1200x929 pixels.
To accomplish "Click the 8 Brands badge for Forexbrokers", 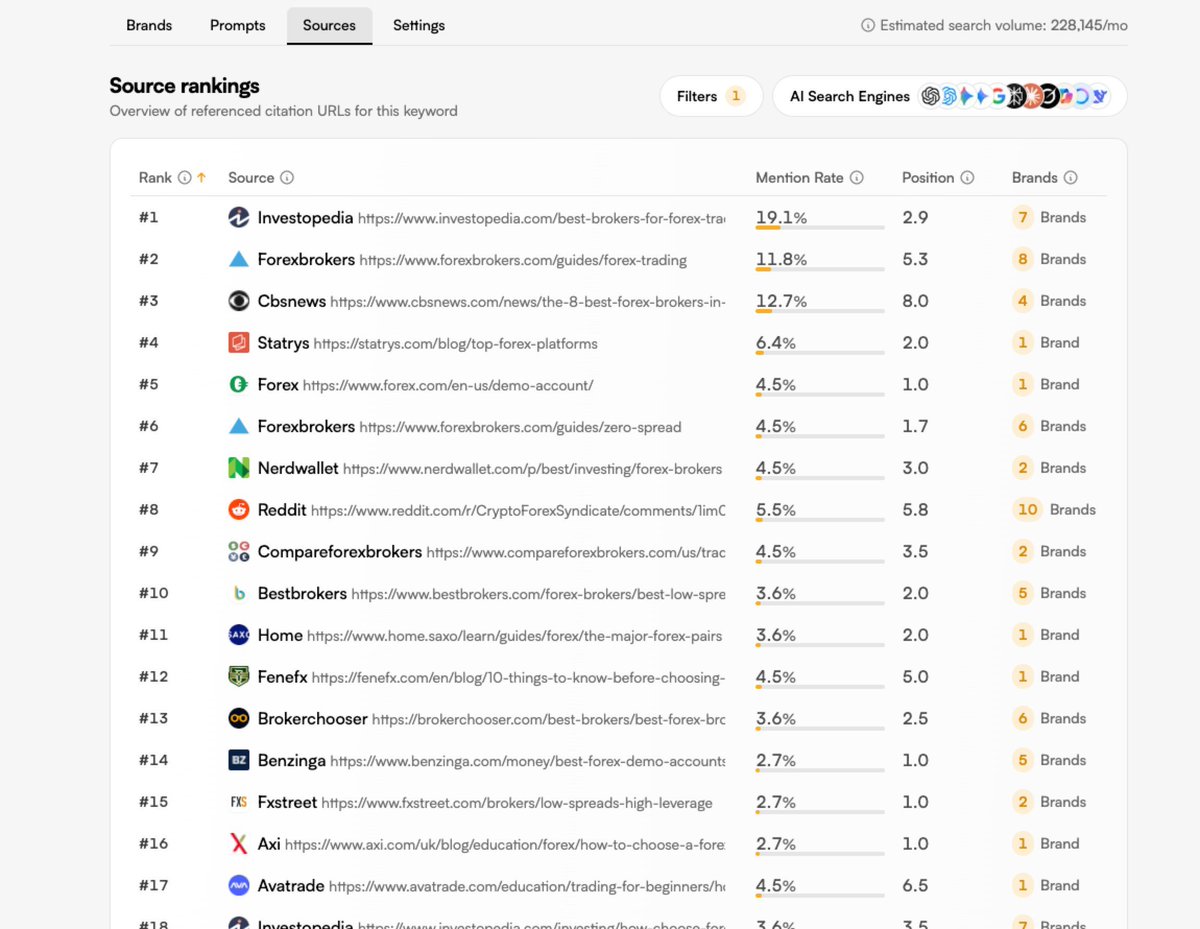I will click(1049, 259).
